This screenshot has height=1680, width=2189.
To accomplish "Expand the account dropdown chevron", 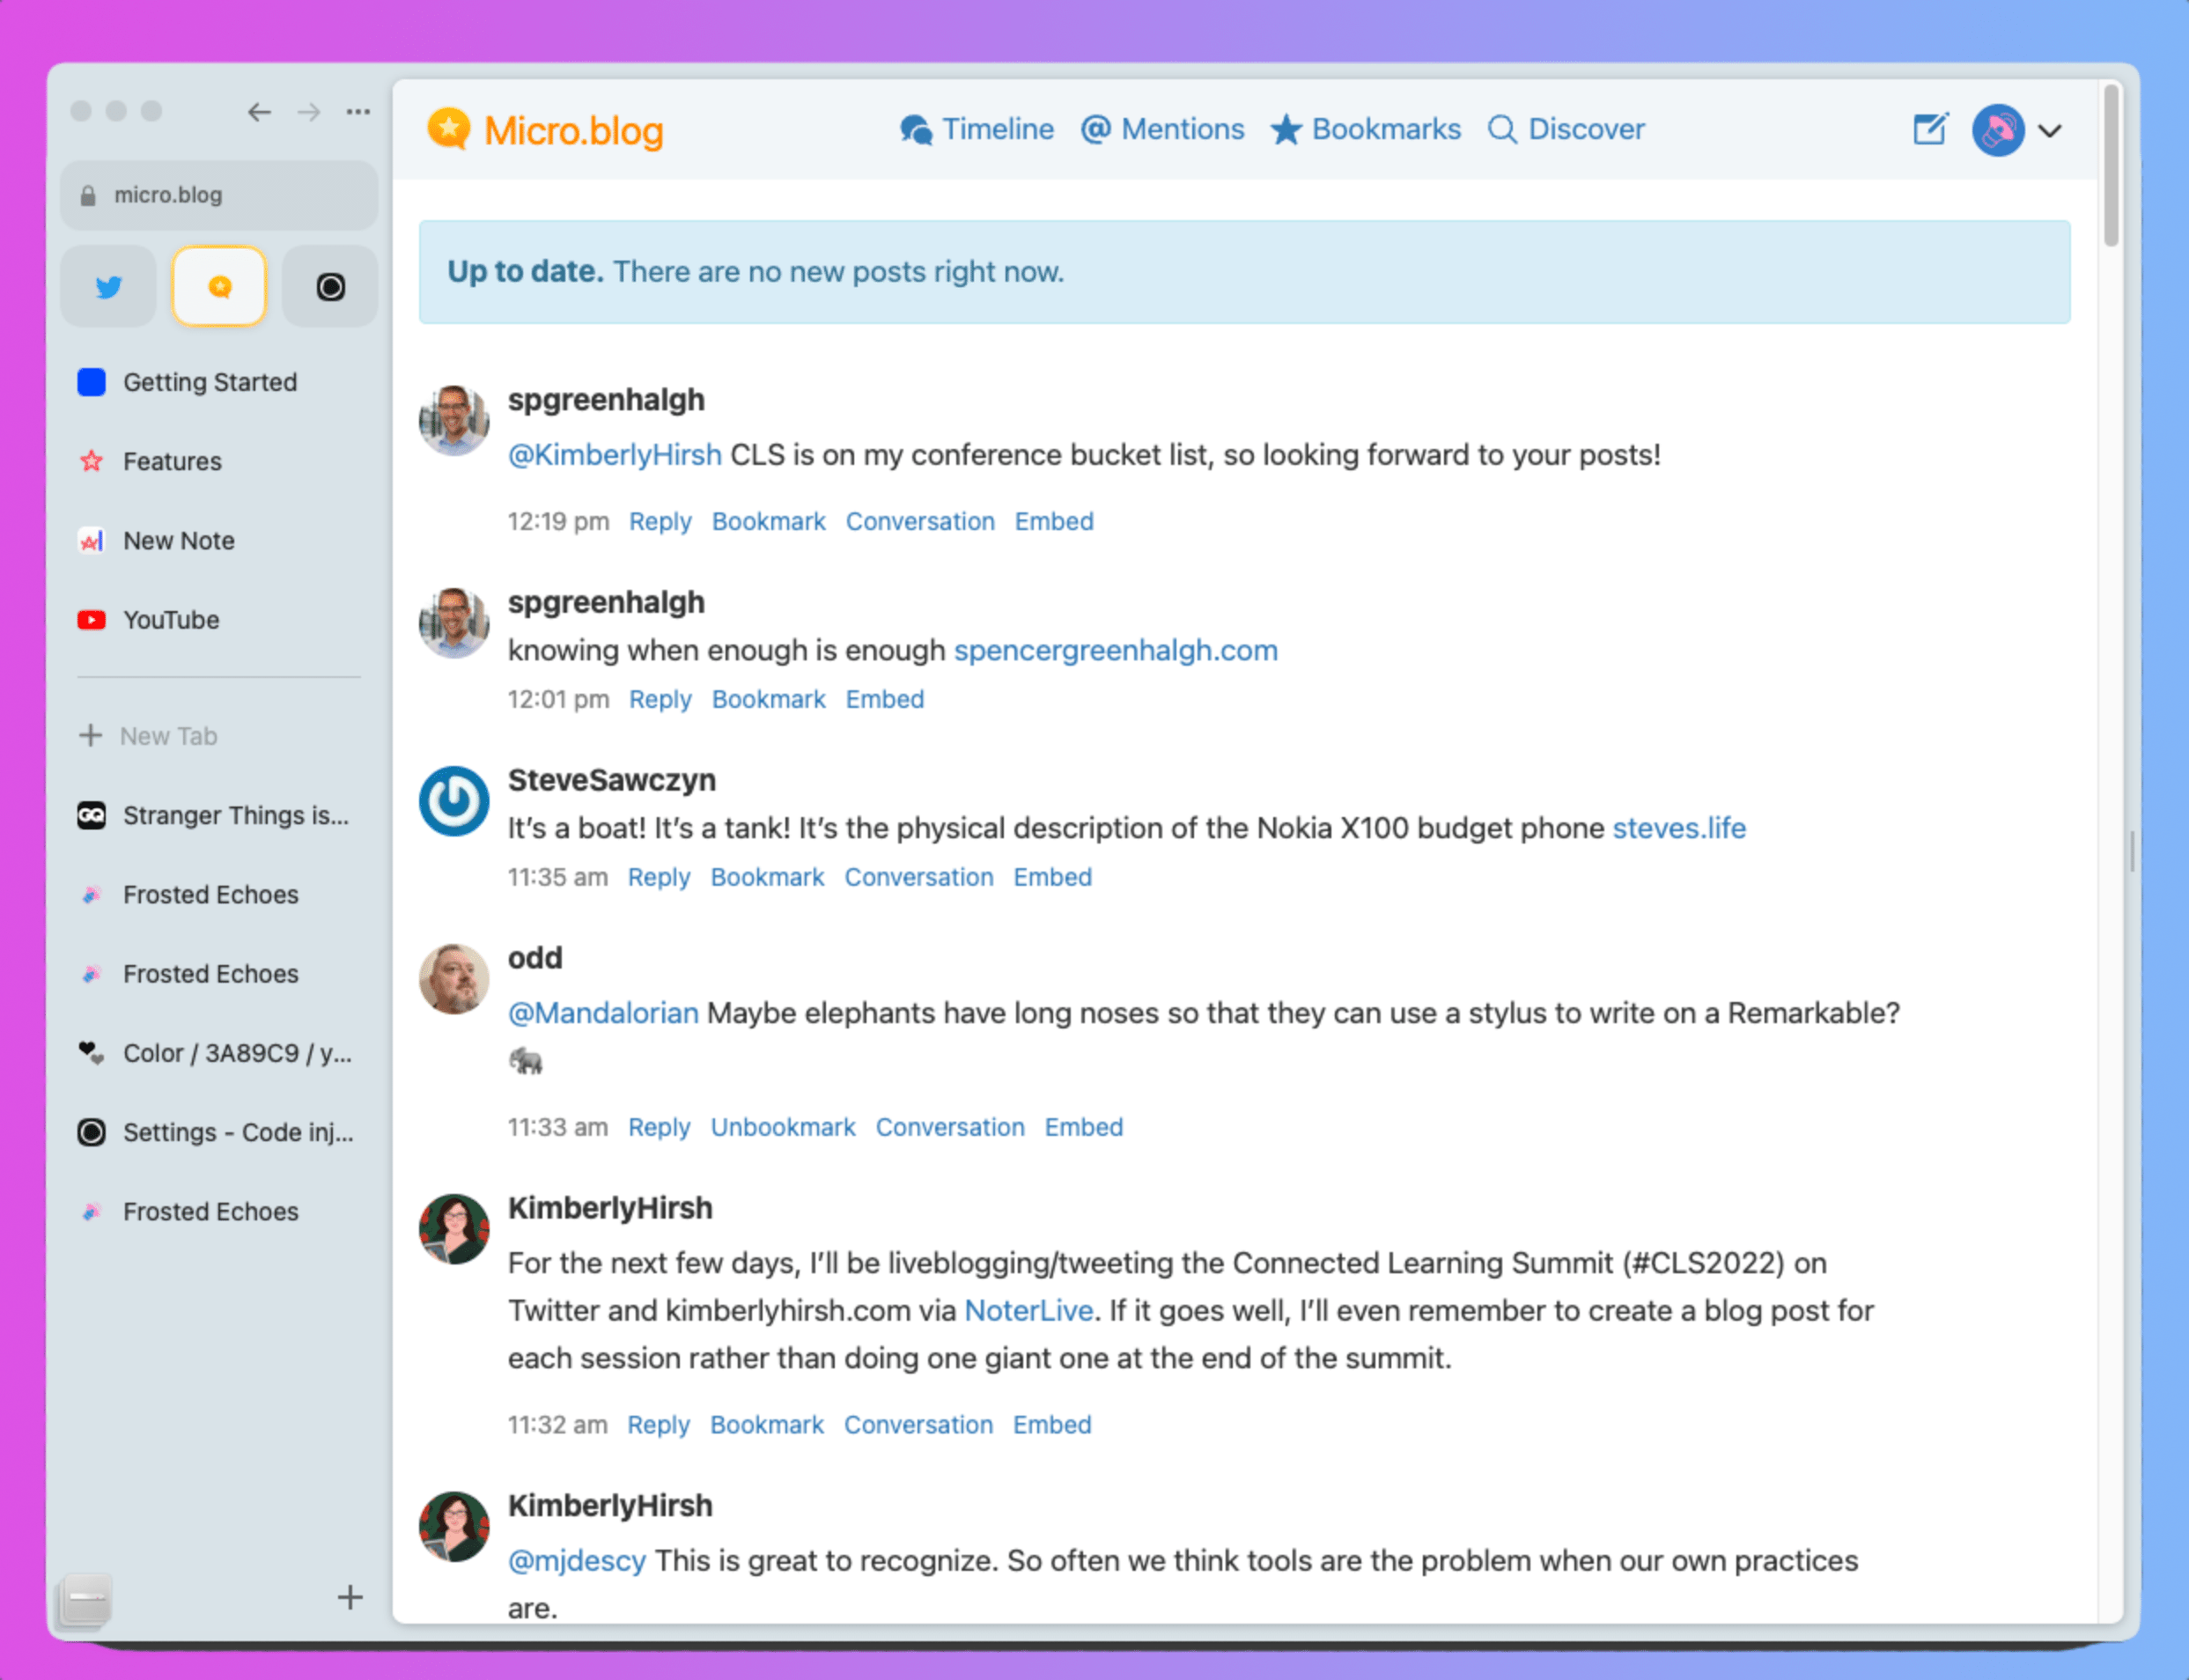I will [2050, 131].
